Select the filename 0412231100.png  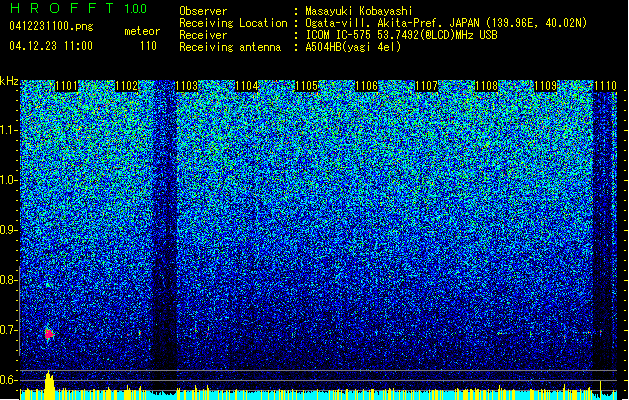51,26
